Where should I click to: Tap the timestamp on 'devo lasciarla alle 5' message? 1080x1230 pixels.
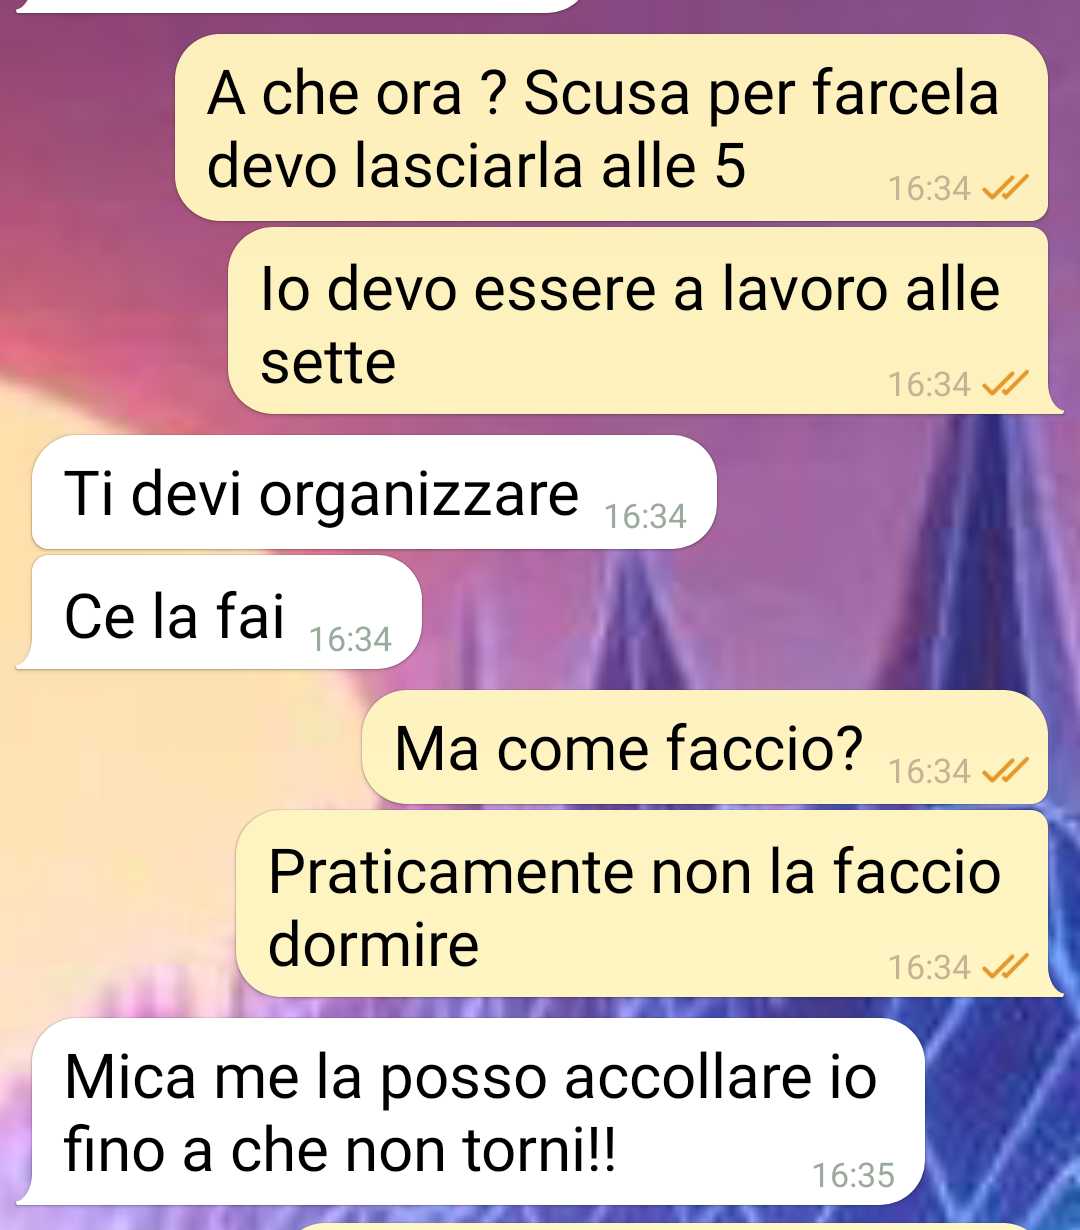tap(929, 188)
